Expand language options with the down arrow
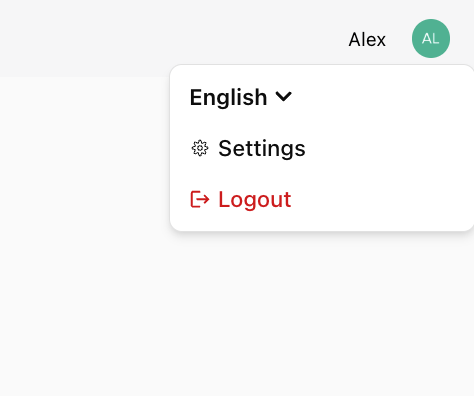The image size is (474, 396). (284, 97)
